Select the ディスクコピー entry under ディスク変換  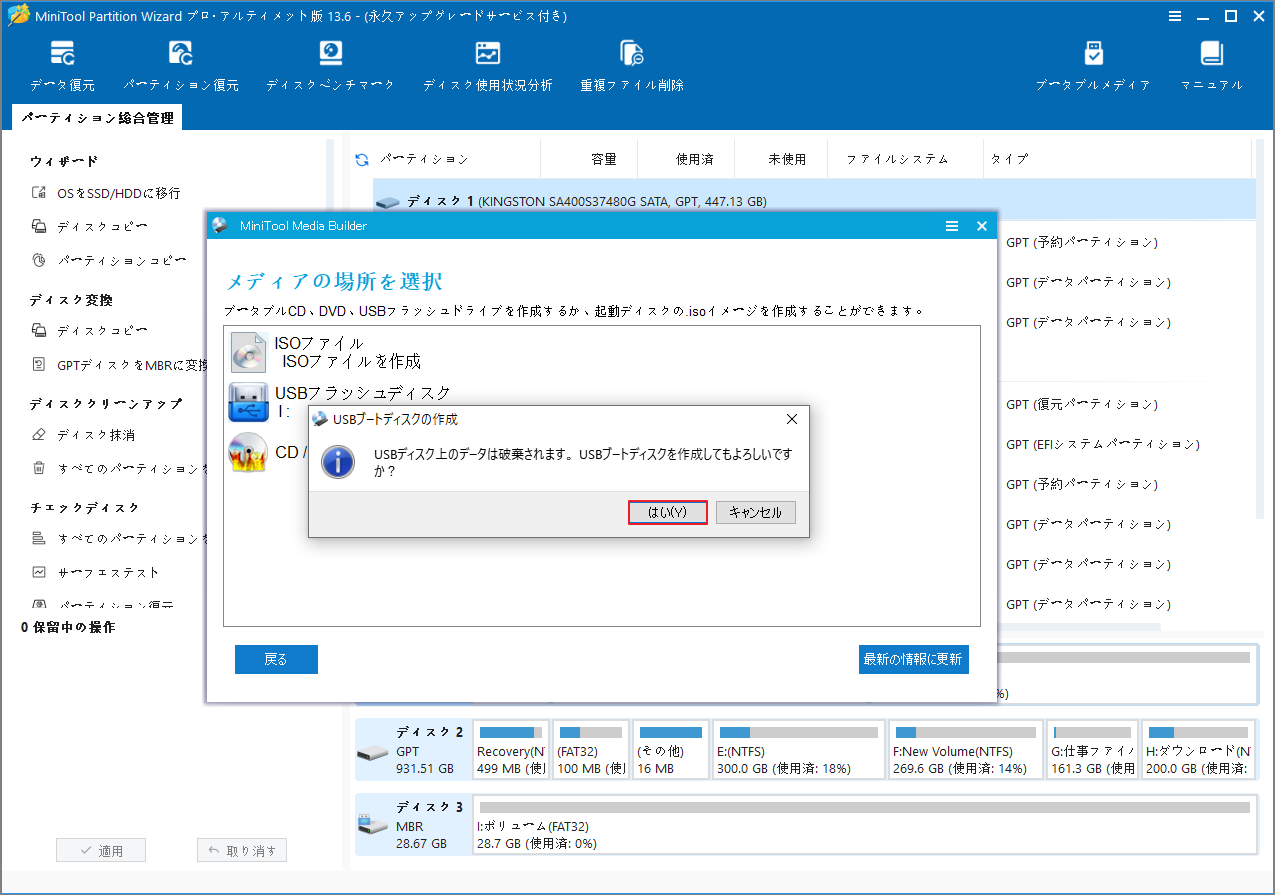102,330
